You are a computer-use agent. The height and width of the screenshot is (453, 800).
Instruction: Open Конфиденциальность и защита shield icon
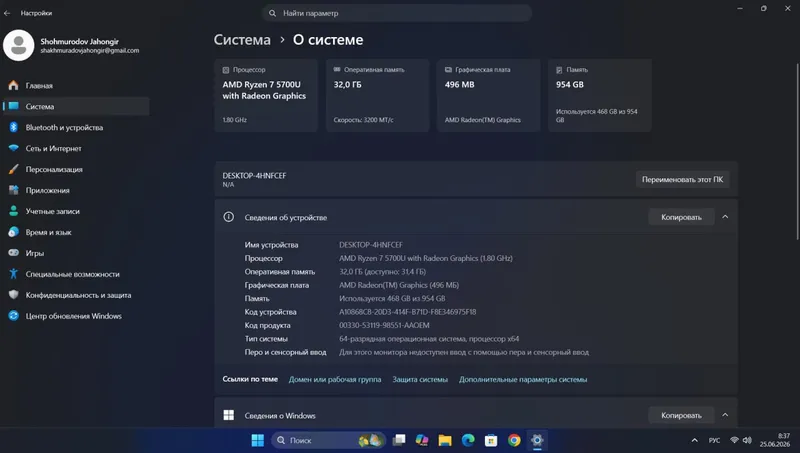pos(14,294)
